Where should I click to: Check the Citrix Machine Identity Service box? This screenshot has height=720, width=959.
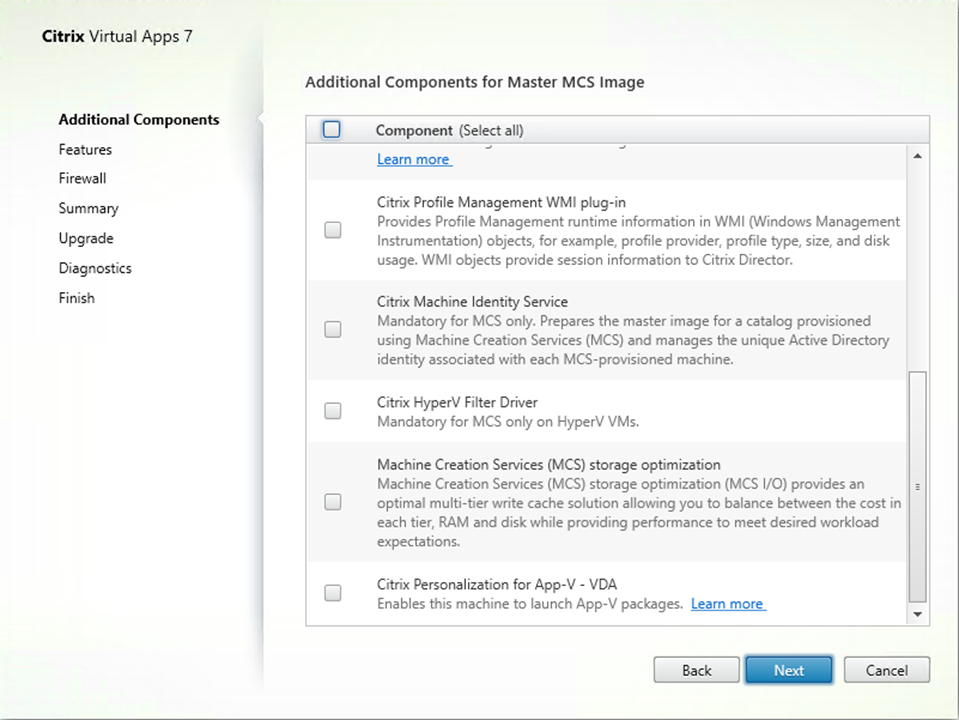tap(333, 330)
